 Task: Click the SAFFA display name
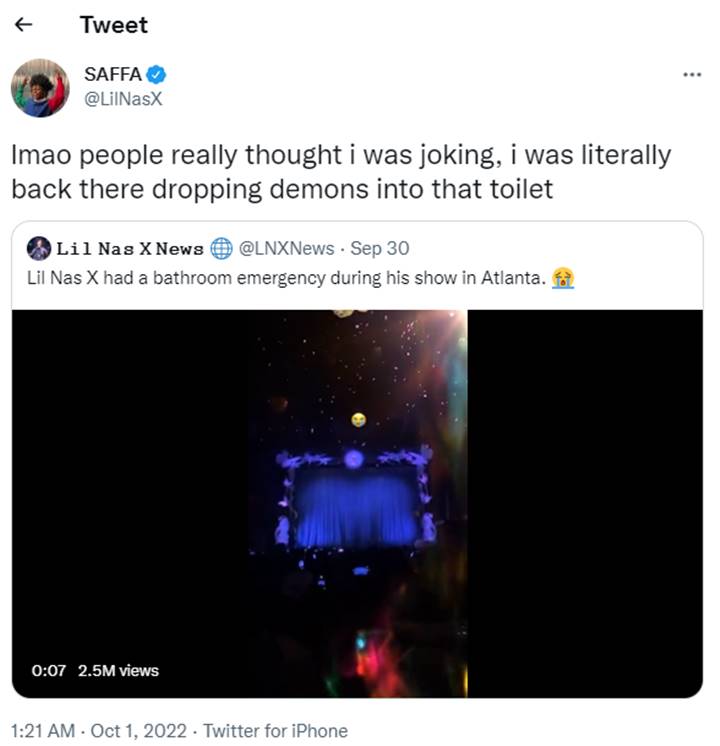point(113,74)
